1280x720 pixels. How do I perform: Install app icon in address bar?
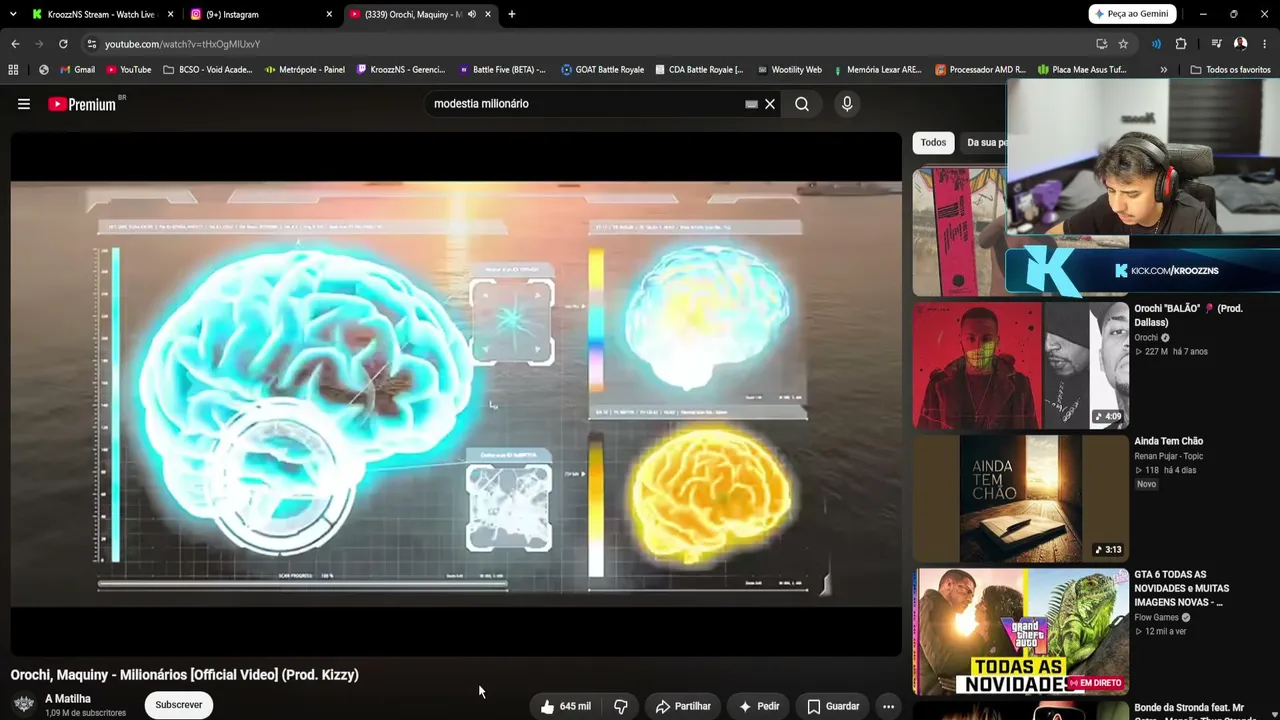point(1101,44)
